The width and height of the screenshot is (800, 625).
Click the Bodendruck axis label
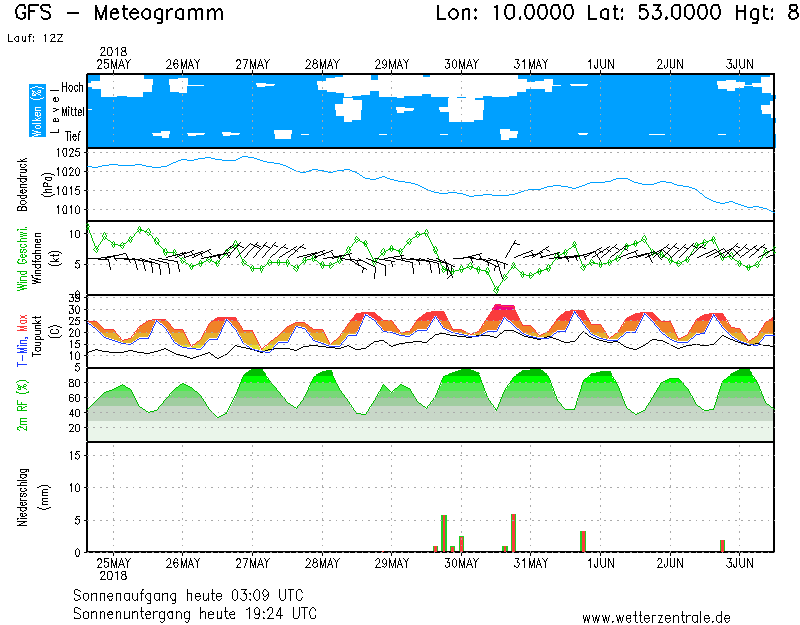click(x=22, y=183)
